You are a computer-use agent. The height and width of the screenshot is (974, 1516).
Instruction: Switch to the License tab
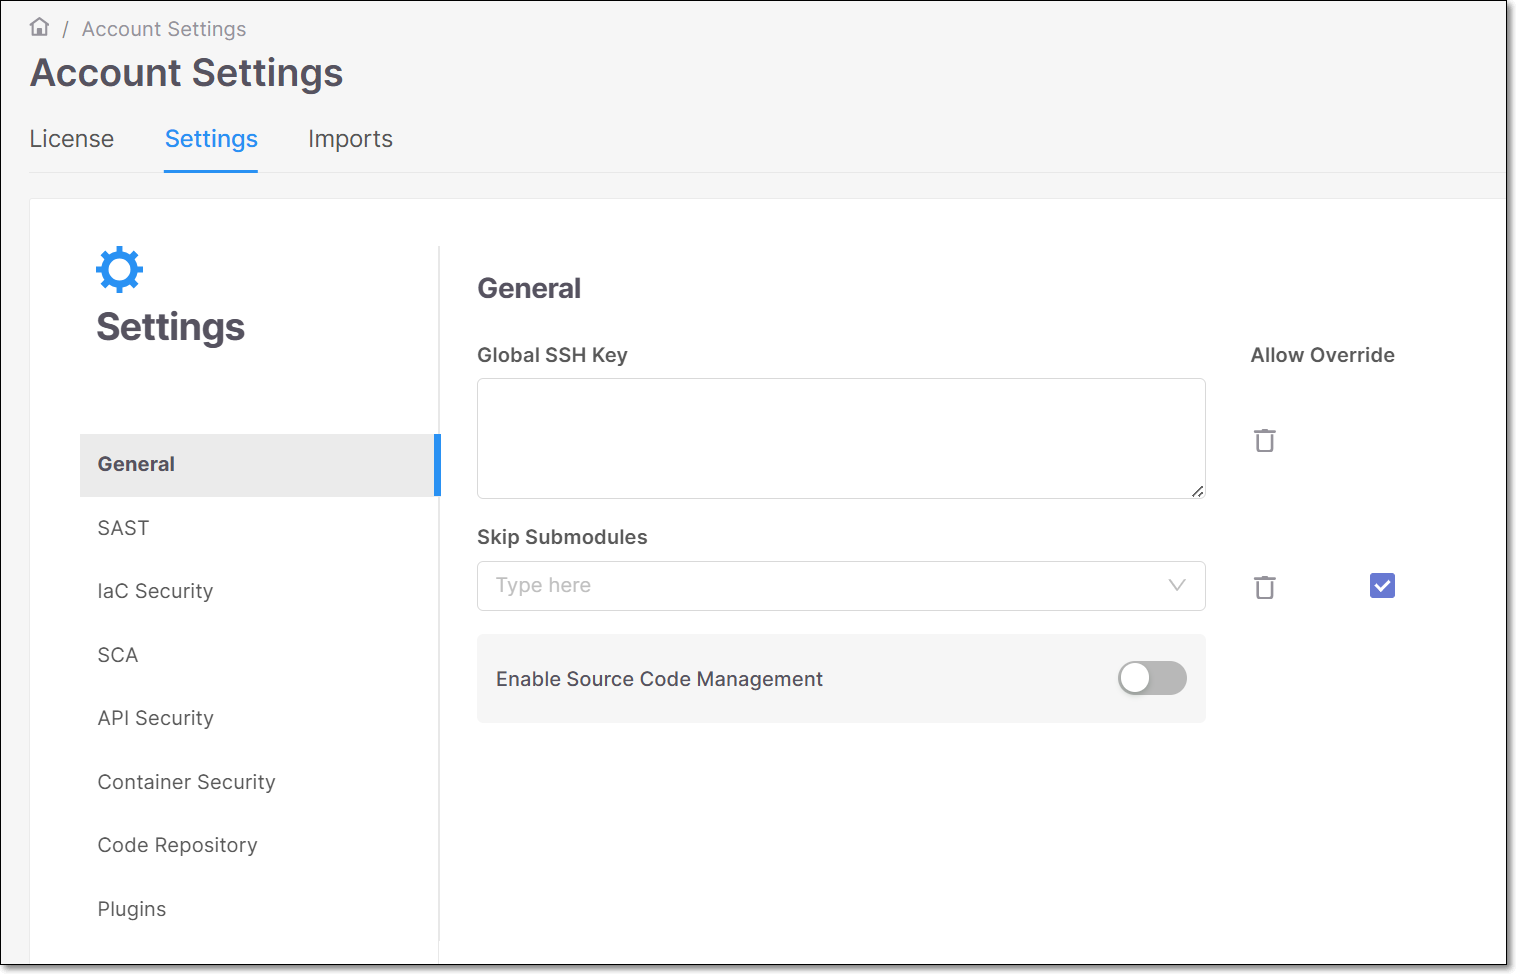(x=72, y=139)
